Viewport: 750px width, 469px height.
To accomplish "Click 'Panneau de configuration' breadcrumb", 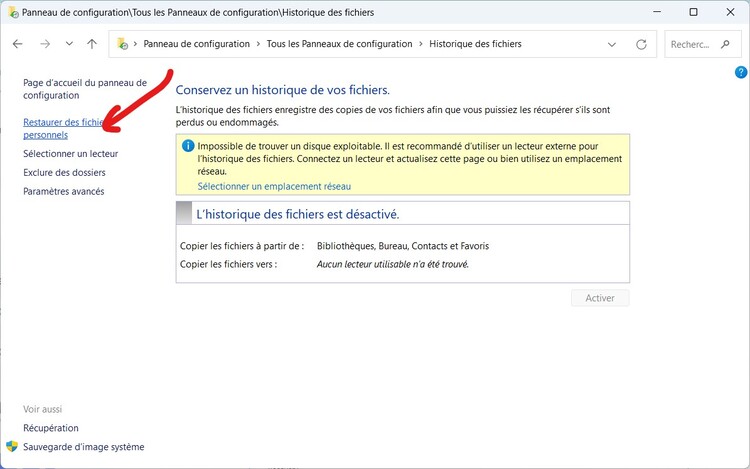I will pyautogui.click(x=197, y=44).
